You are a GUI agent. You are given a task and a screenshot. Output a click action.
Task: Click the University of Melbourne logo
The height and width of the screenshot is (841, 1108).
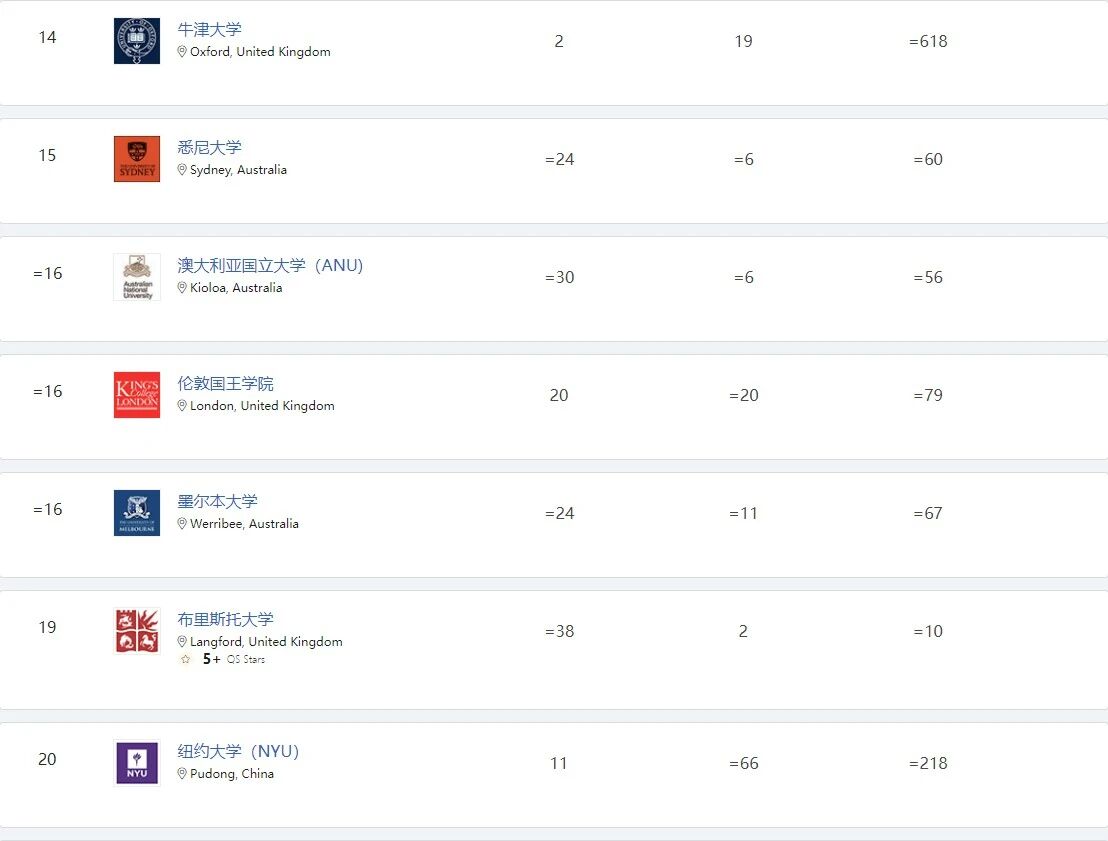137,513
